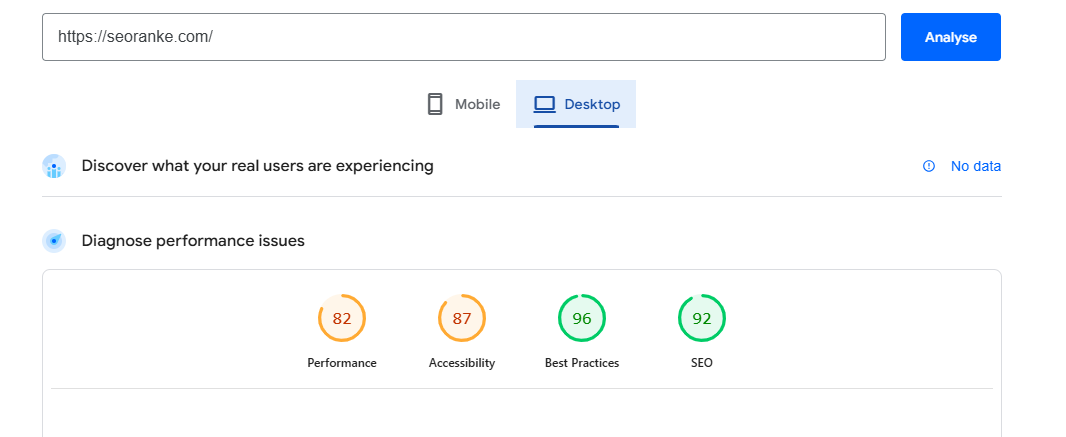
Task: Click the Diagnose performance issues icon
Action: tap(54, 241)
